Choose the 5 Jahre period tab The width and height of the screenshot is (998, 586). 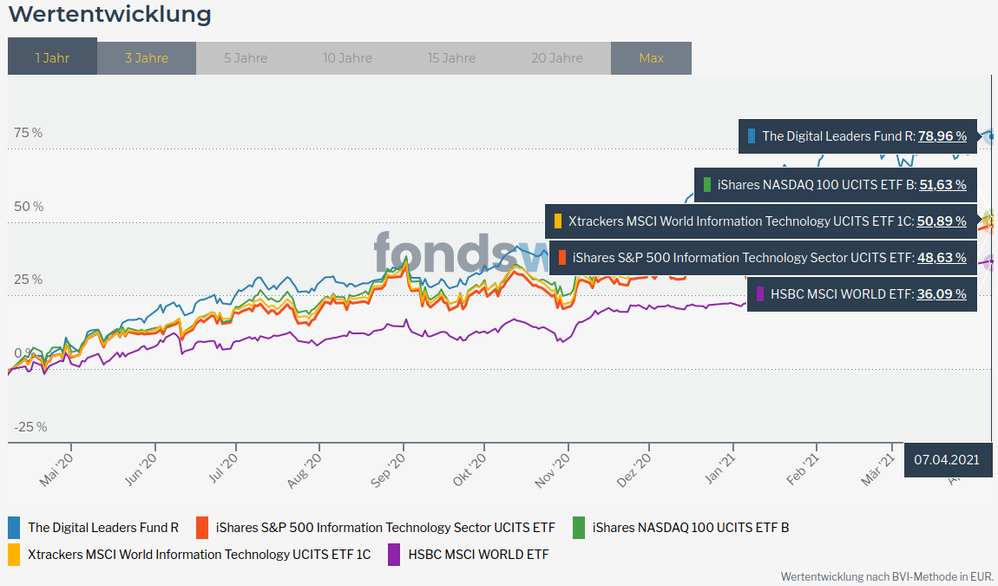(245, 58)
